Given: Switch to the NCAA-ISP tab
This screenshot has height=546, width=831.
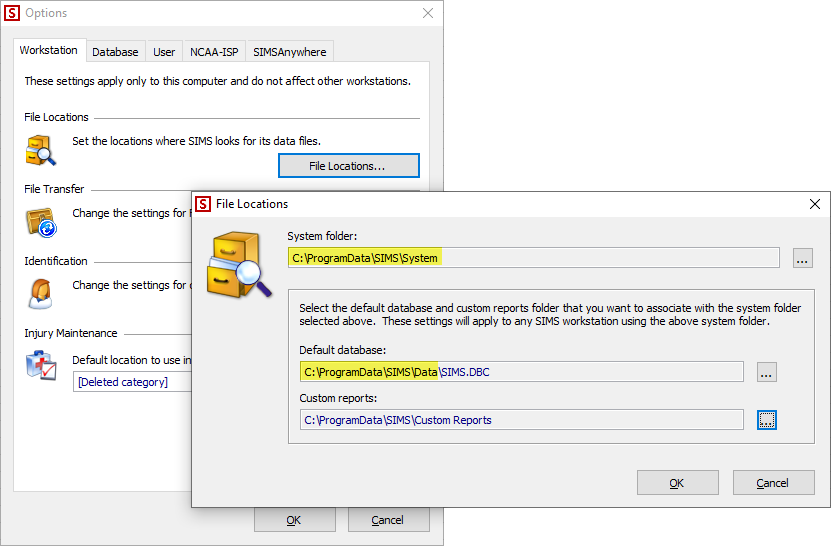Looking at the screenshot, I should (x=214, y=52).
